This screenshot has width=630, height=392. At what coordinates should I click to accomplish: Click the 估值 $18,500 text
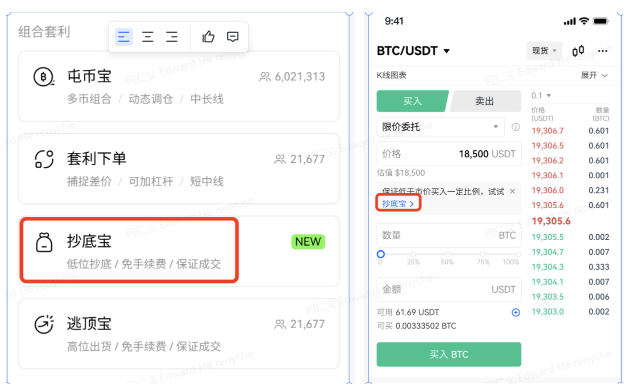(401, 173)
